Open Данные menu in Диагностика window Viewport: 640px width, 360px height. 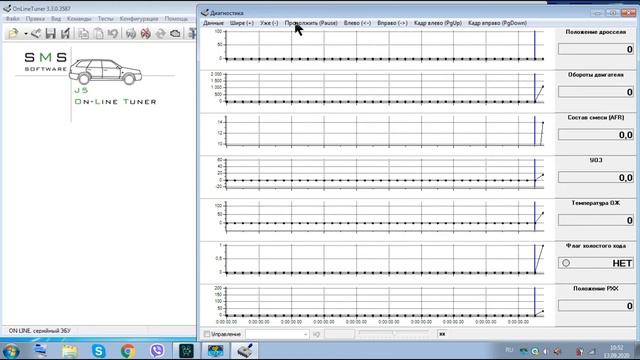[213, 23]
